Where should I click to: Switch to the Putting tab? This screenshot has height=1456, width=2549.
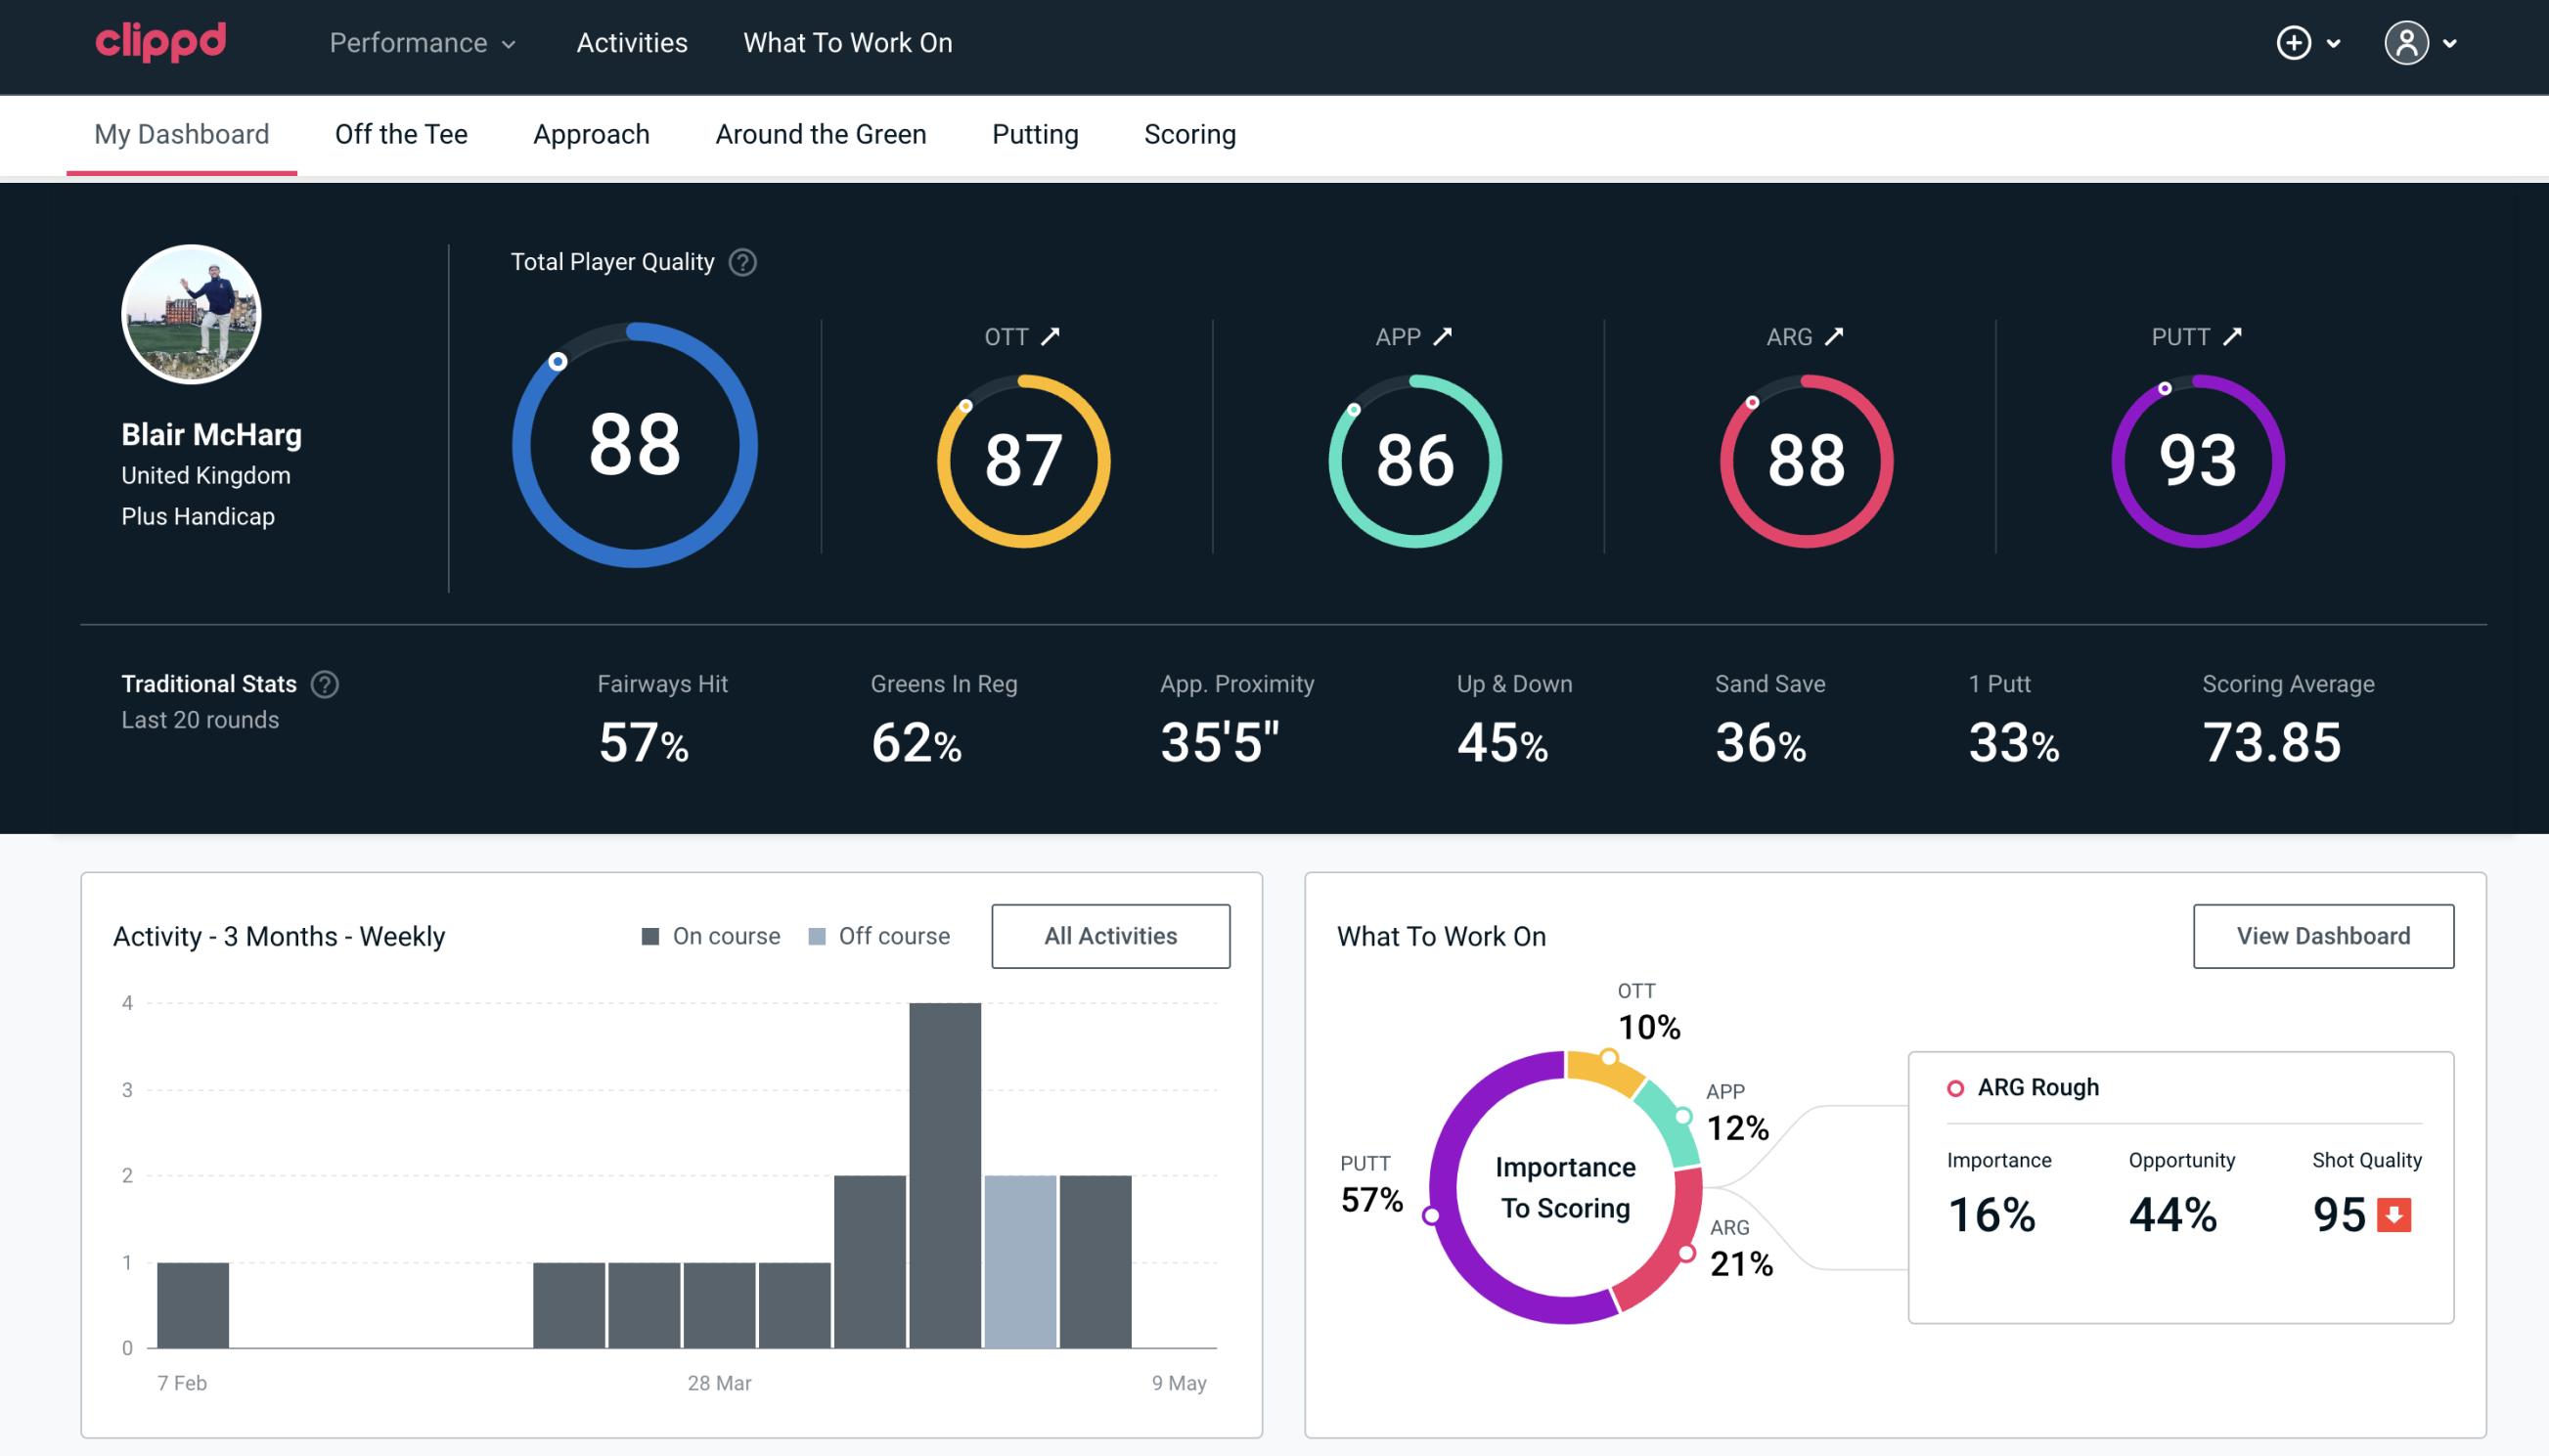1035,131
